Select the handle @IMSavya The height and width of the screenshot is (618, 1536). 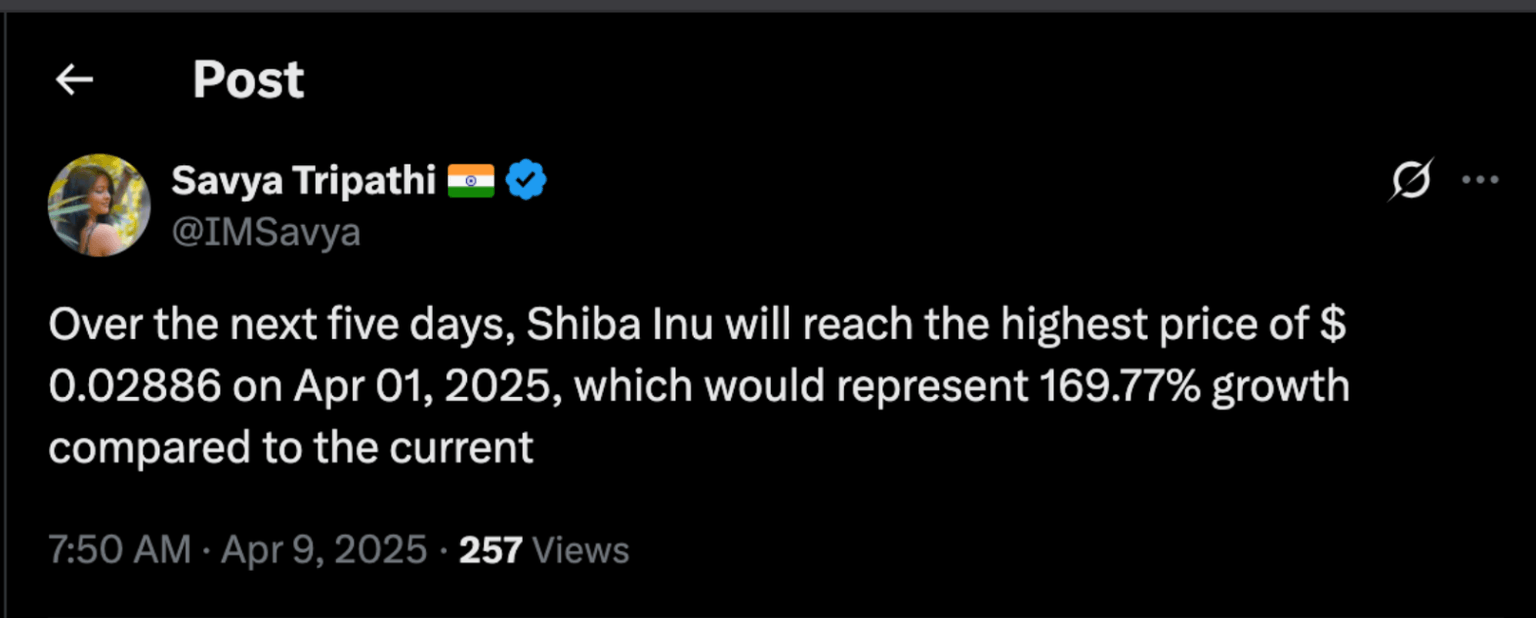pyautogui.click(x=268, y=231)
